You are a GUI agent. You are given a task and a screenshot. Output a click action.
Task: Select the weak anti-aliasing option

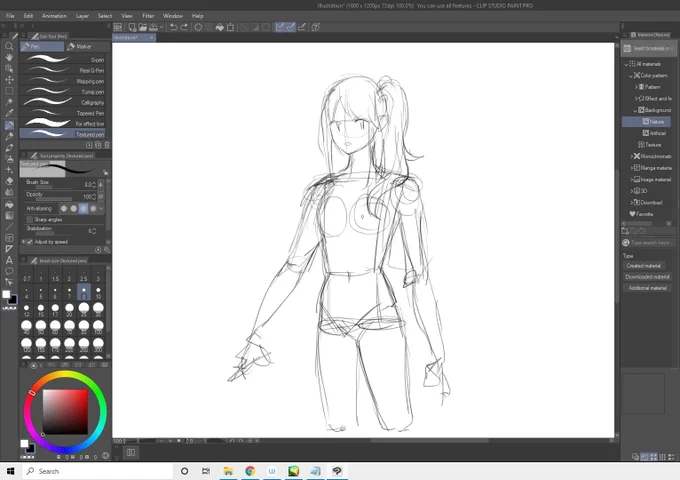coord(74,209)
